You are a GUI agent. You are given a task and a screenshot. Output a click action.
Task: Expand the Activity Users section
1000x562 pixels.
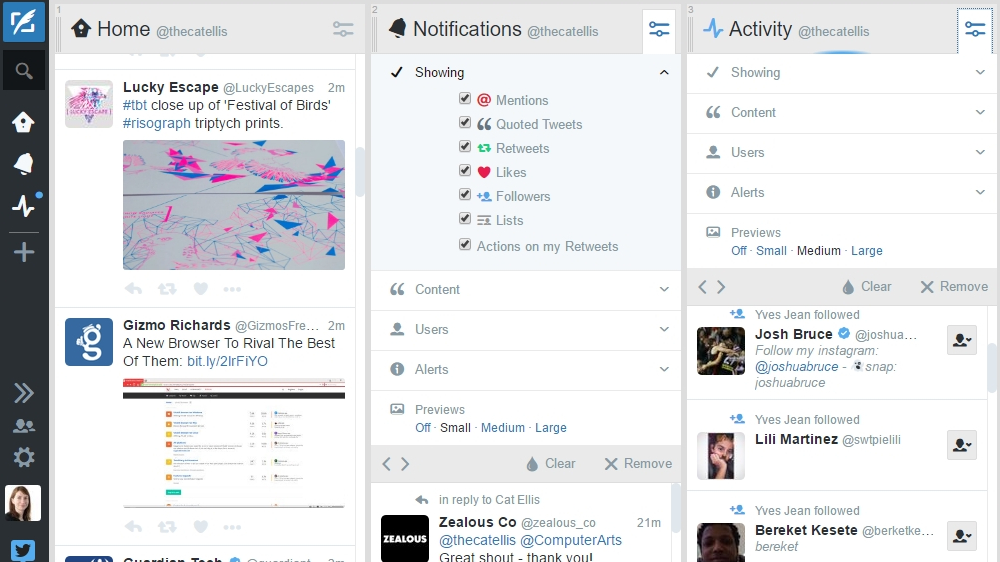point(843,152)
